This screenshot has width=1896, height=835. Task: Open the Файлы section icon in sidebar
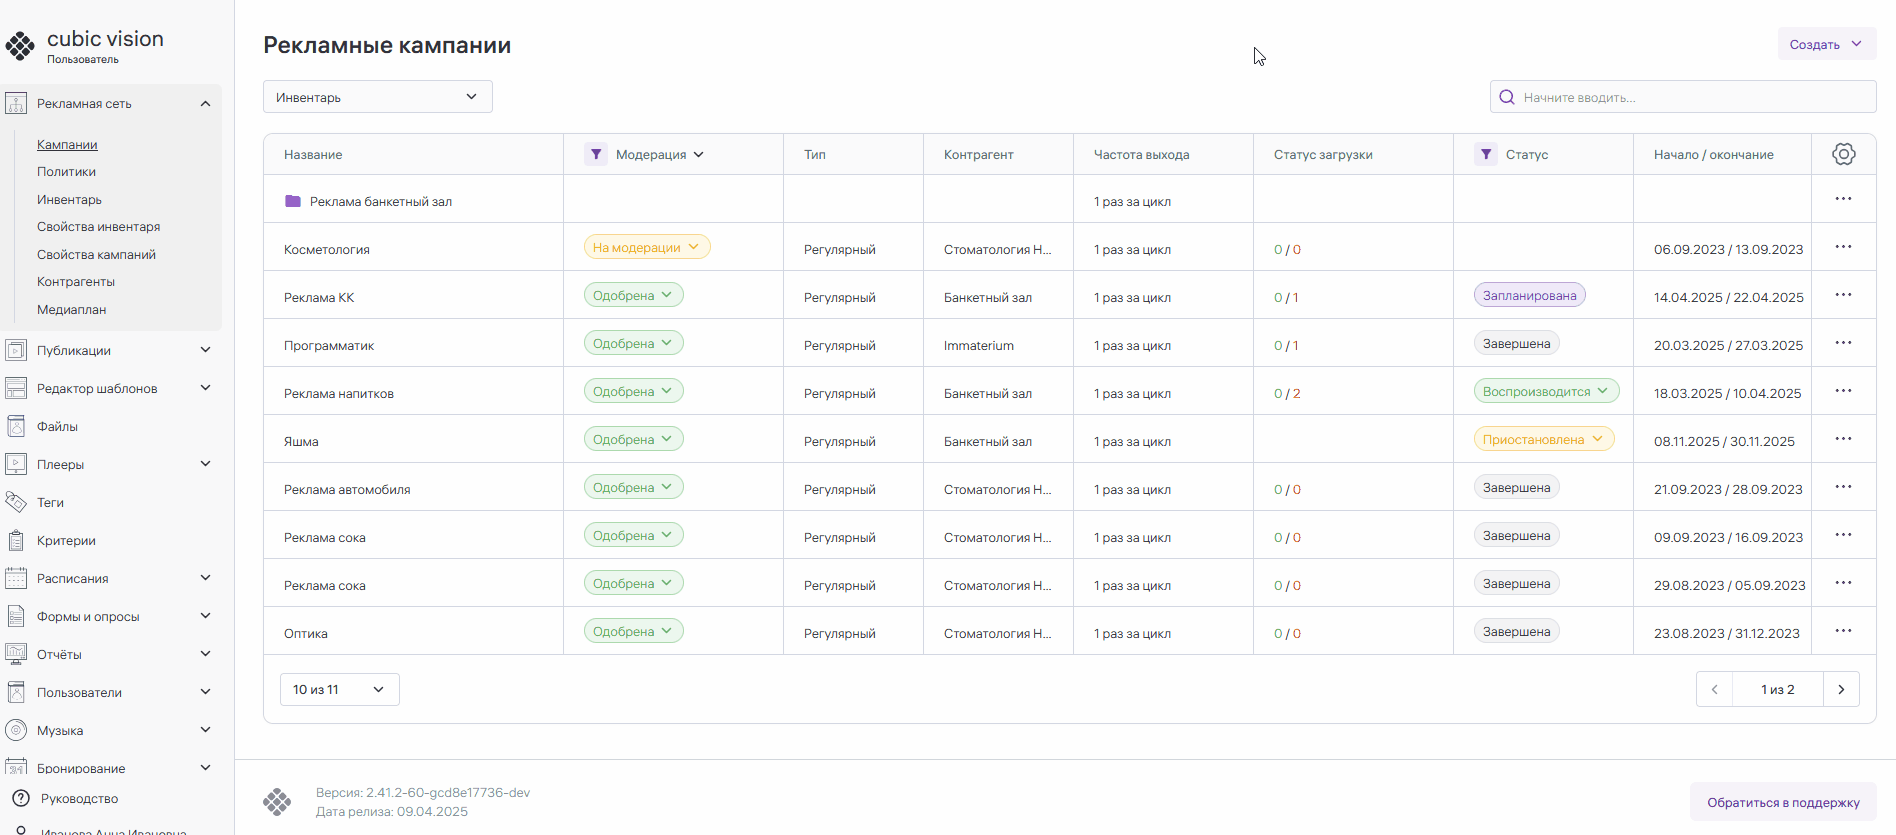[16, 427]
